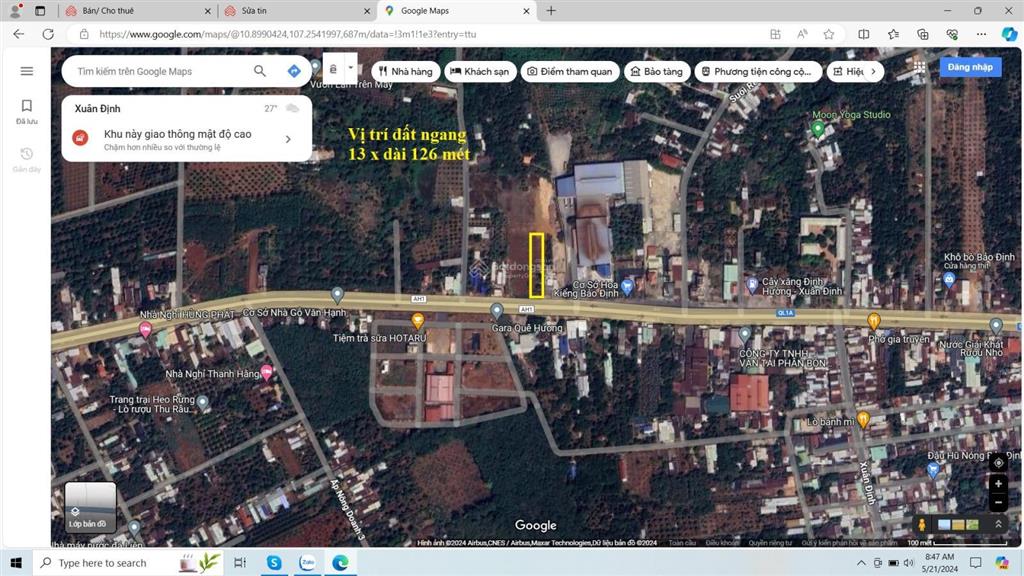
Task: Open Edge split screen icon
Action: point(863,34)
